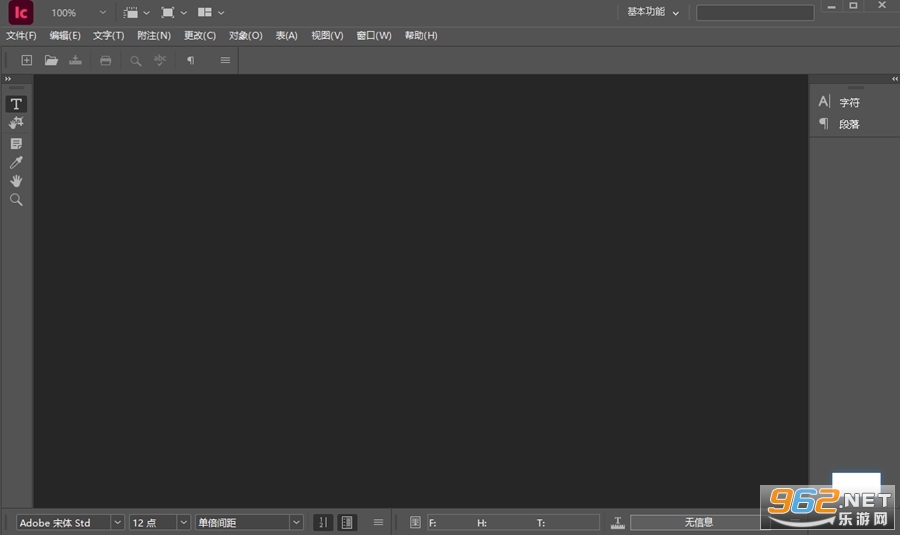
Task: Open the arrange documents dropdown
Action: (x=211, y=12)
